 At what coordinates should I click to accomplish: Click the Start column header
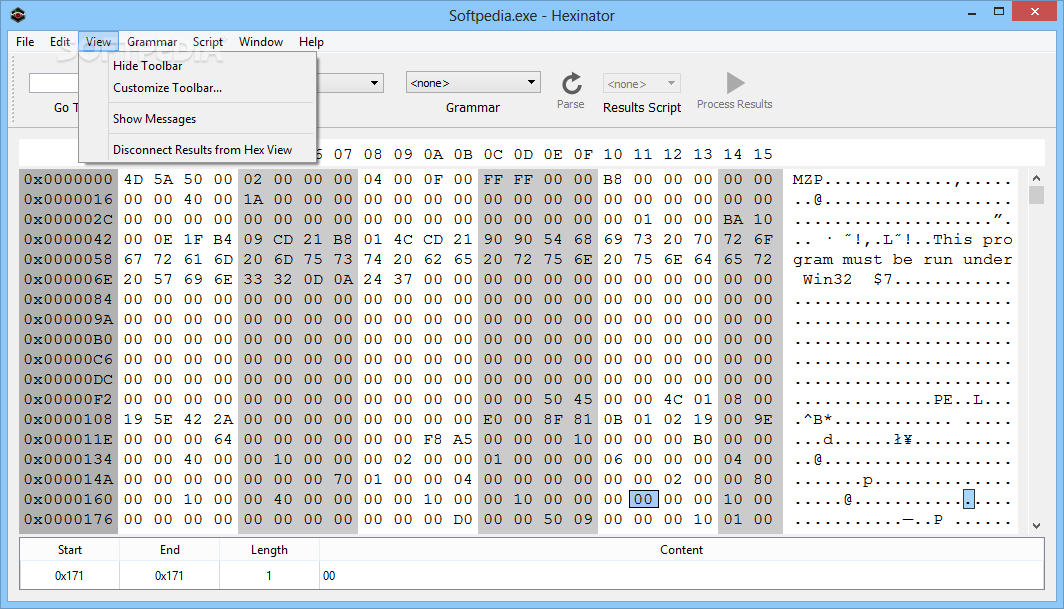(x=70, y=550)
